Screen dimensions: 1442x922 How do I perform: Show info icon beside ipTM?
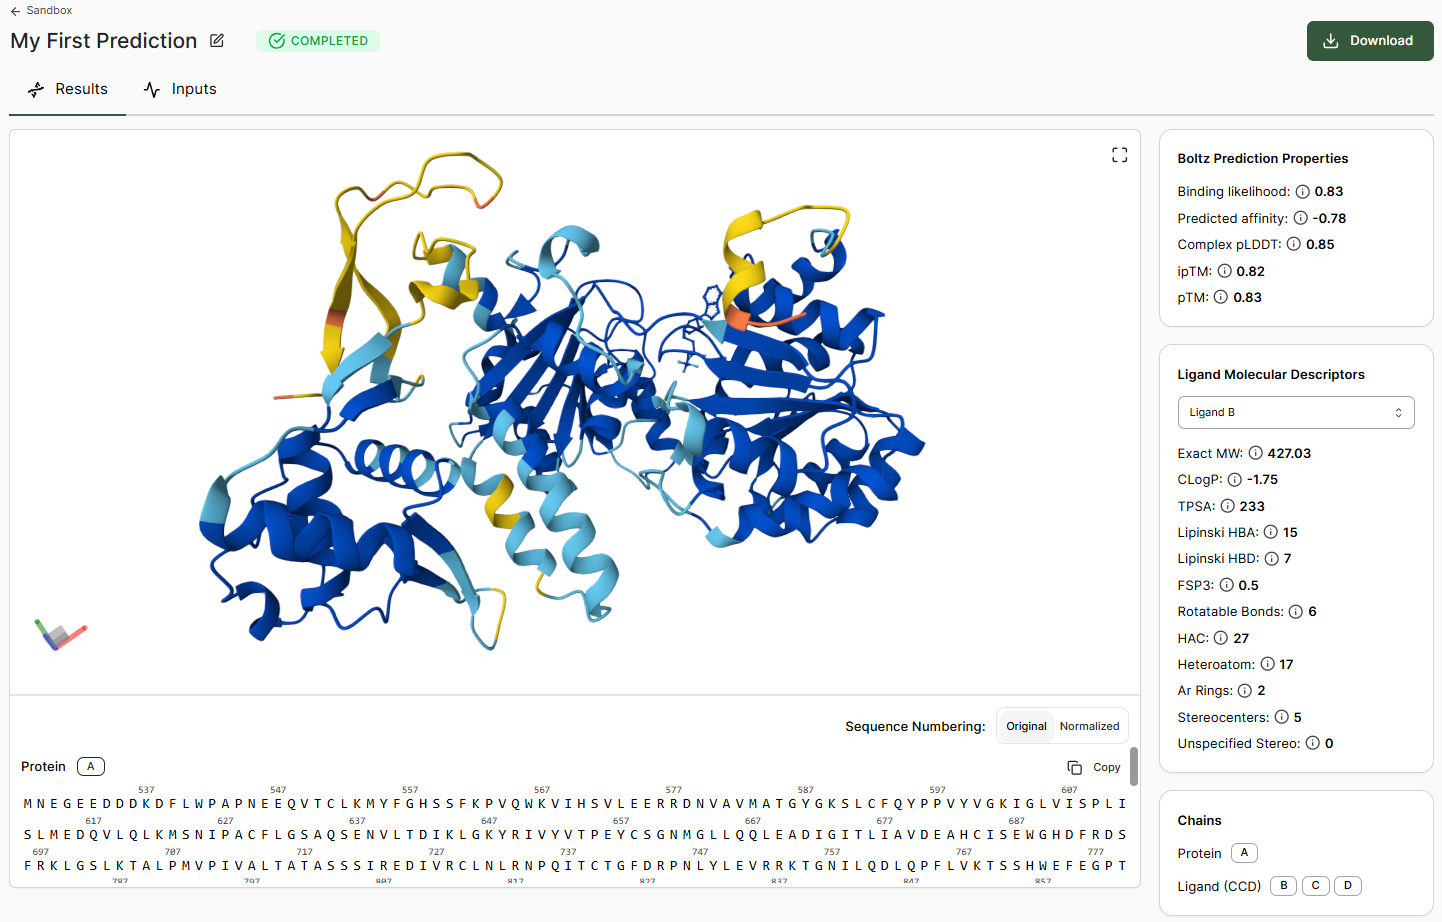(1224, 271)
